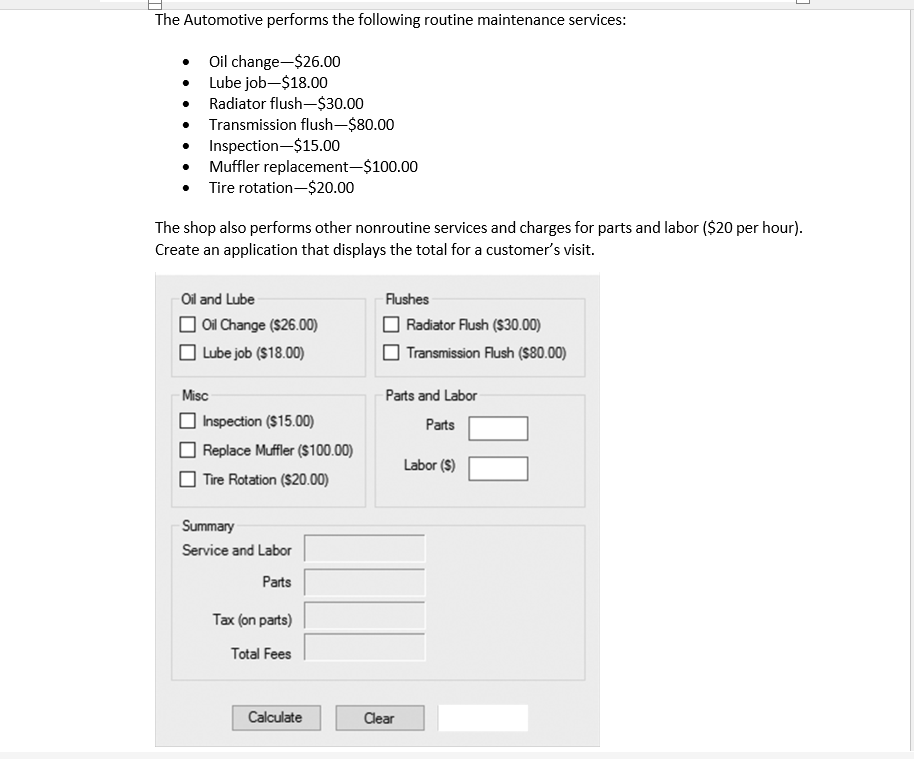Click the blank white box beside Clear
Screen dimensions: 914x759
click(483, 718)
